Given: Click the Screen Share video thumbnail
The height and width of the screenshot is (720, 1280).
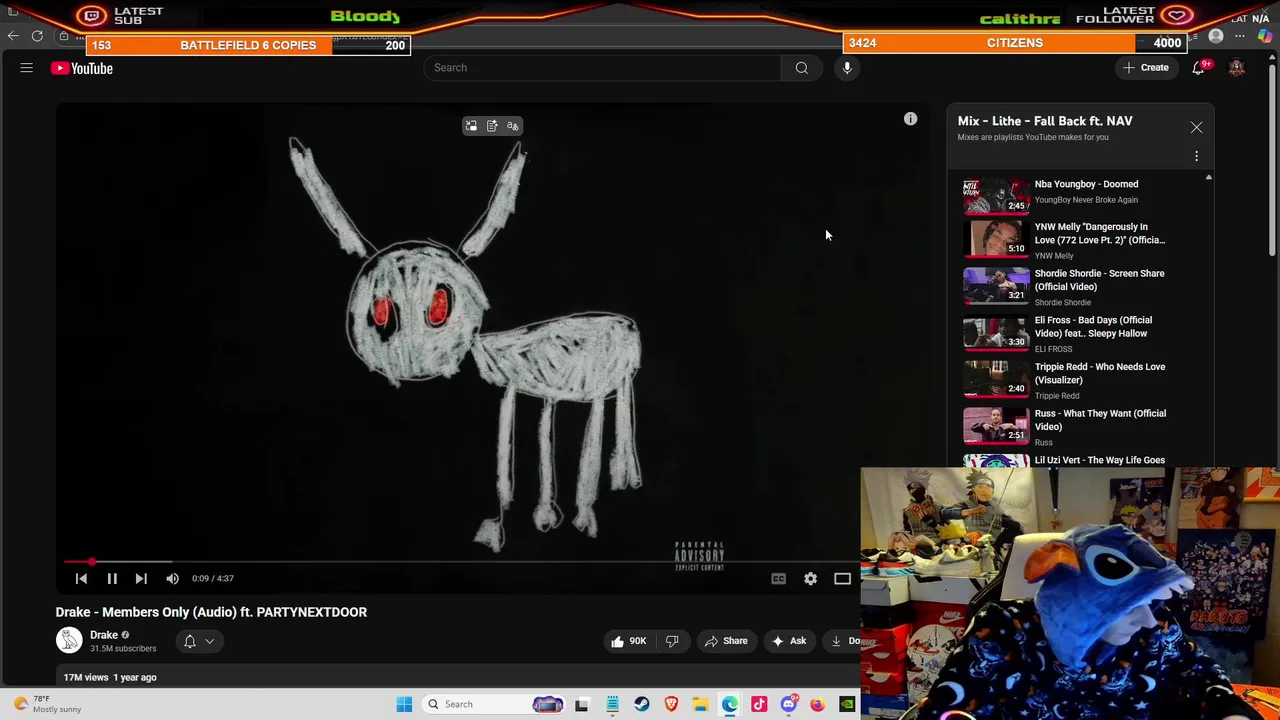Looking at the screenshot, I should click(996, 286).
